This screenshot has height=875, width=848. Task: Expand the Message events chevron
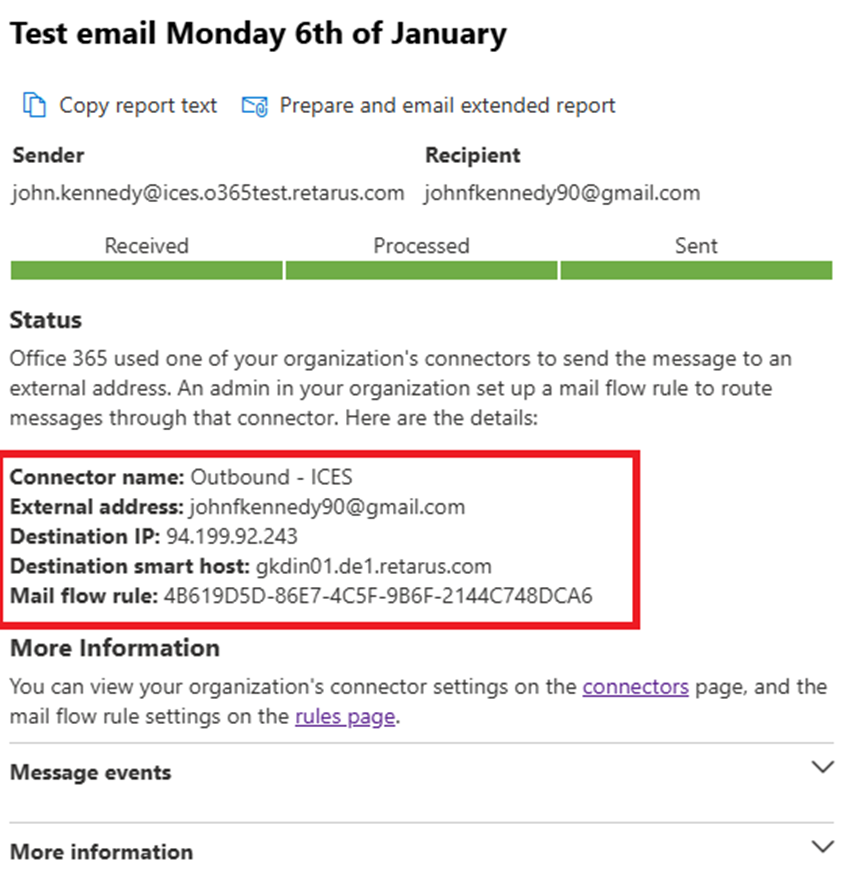822,768
